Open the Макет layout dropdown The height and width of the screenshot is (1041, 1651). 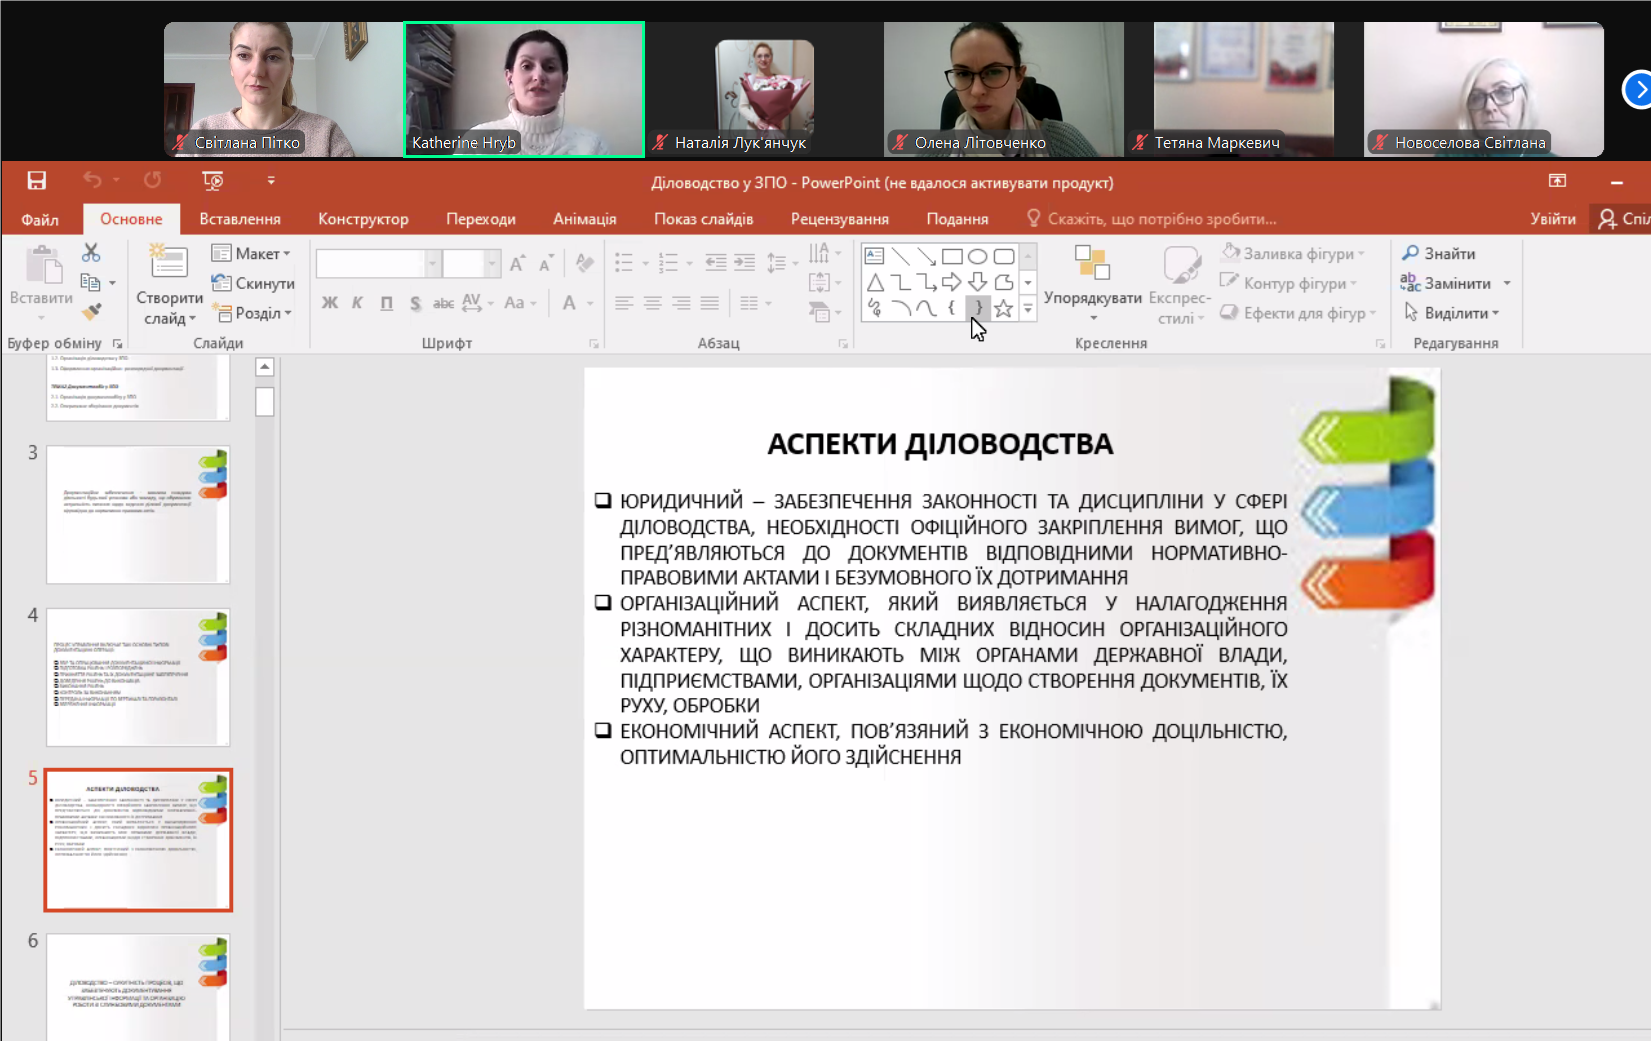252,253
